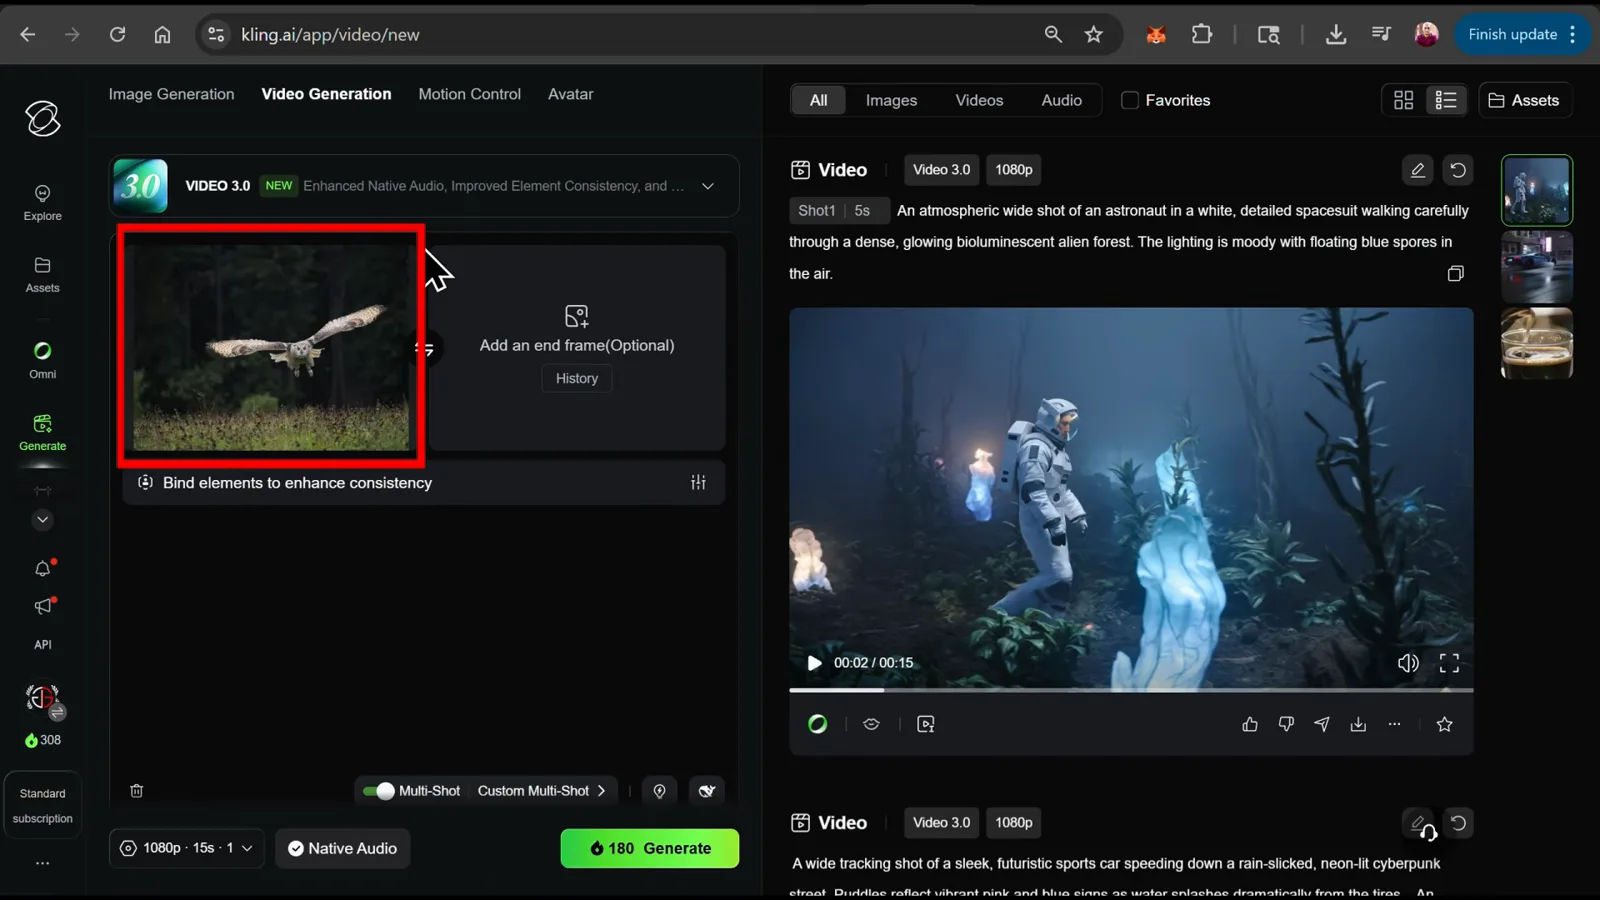Swap start and end frames icon
Image resolution: width=1600 pixels, height=900 pixels.
coord(425,348)
